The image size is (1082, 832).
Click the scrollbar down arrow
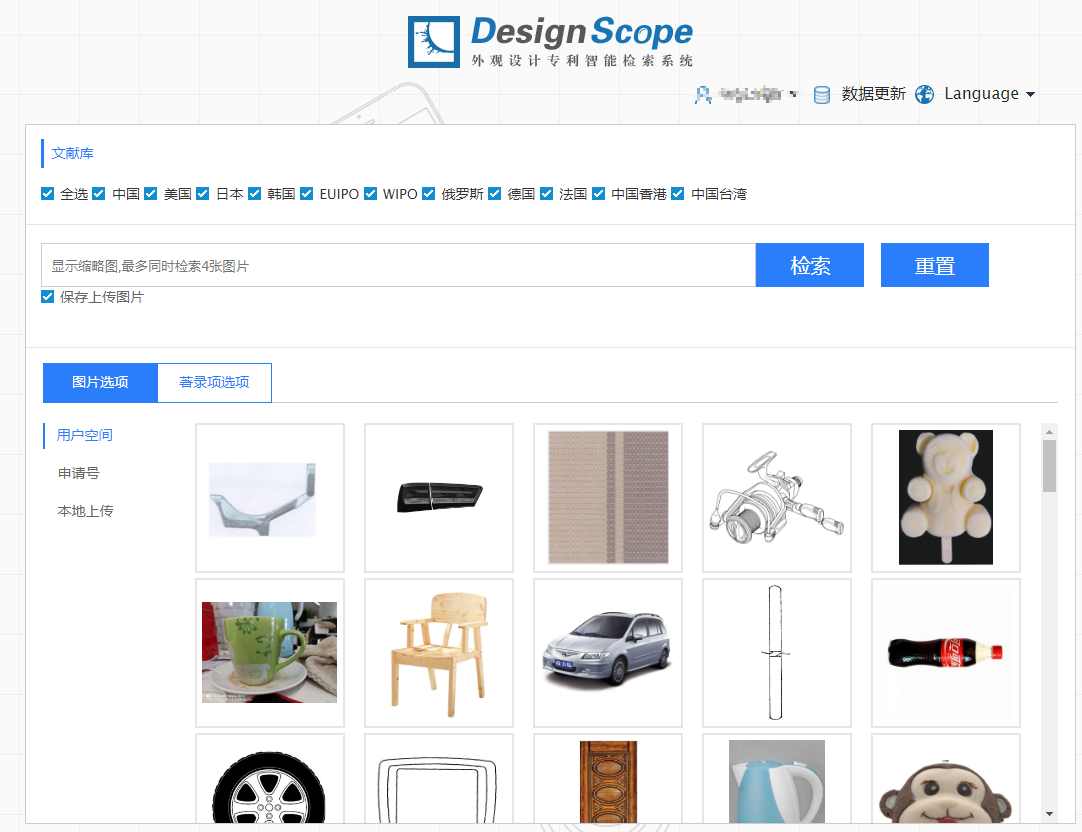(x=1050, y=814)
